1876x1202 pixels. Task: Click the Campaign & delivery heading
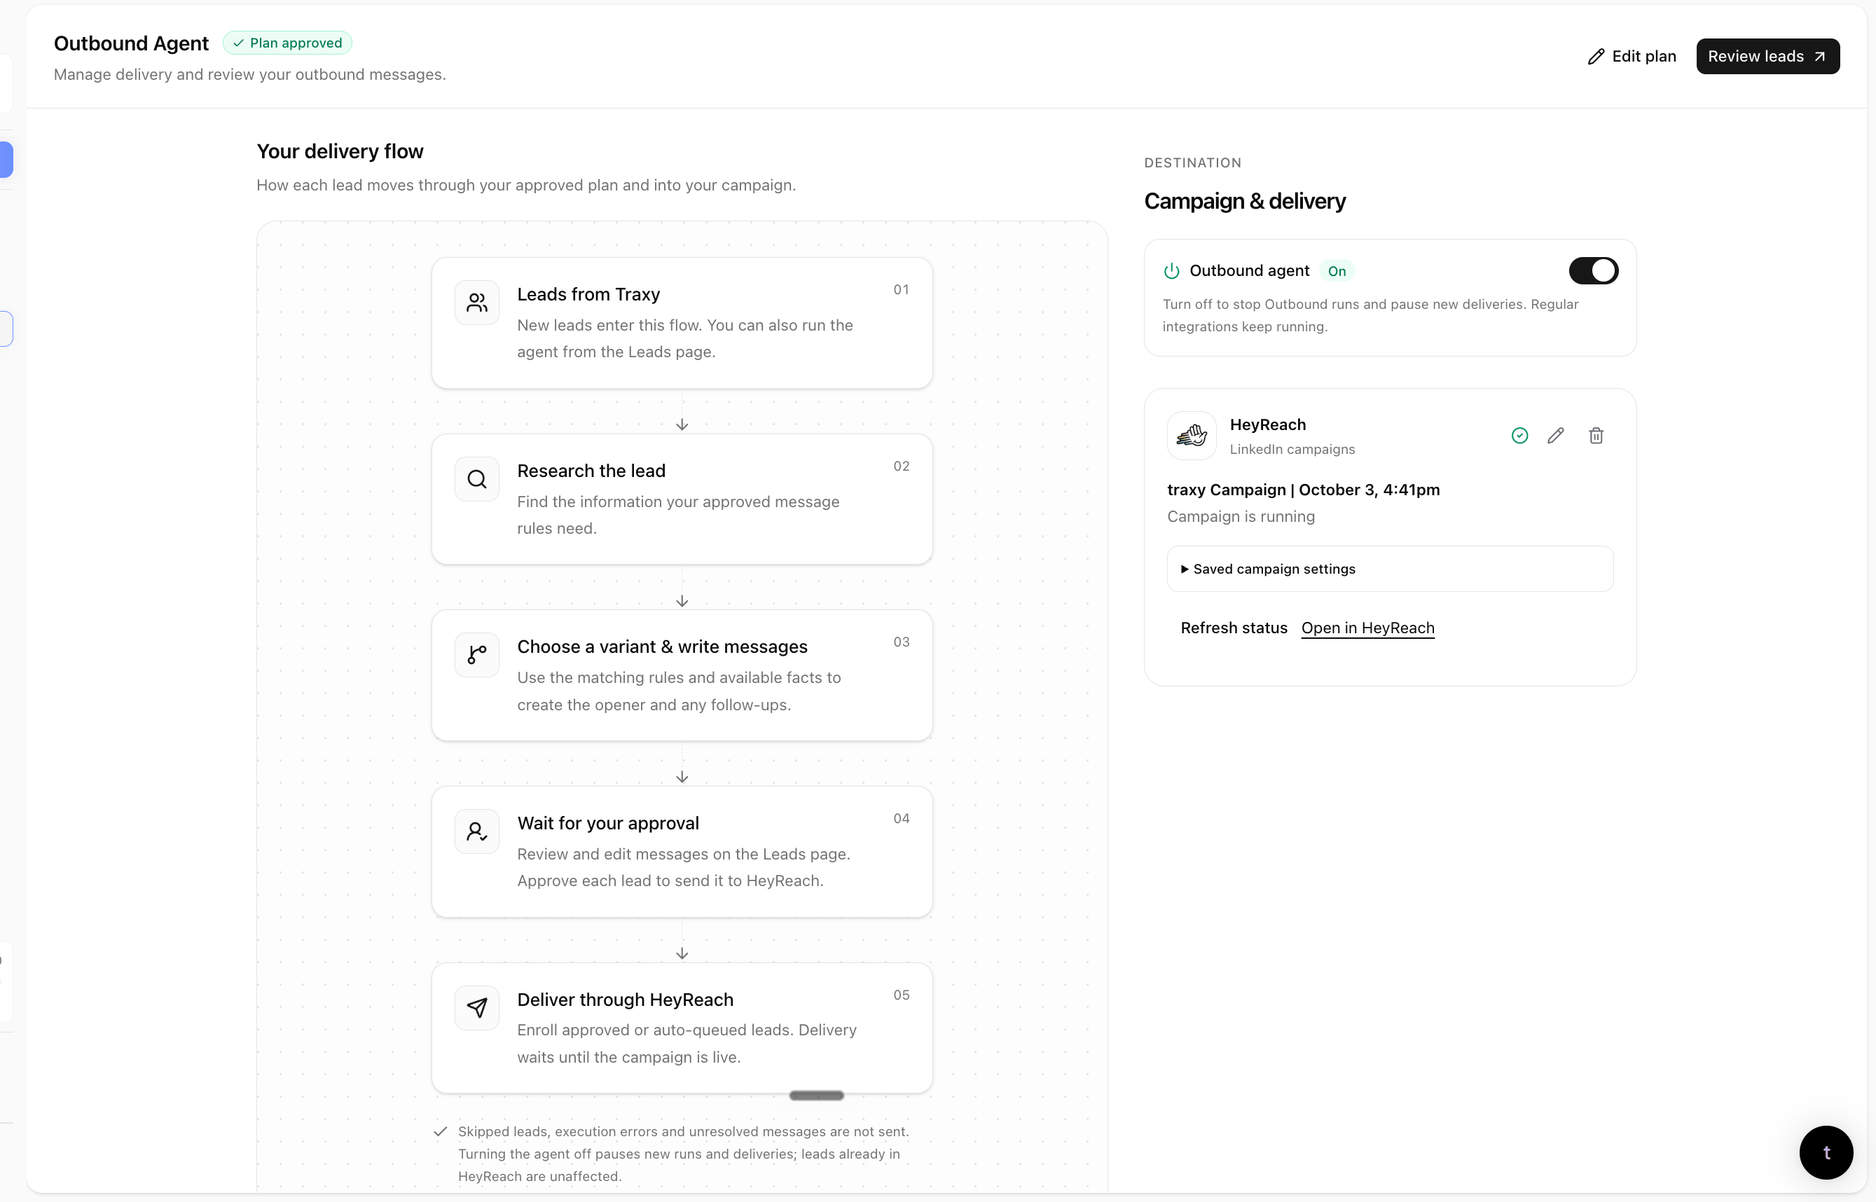pos(1245,201)
